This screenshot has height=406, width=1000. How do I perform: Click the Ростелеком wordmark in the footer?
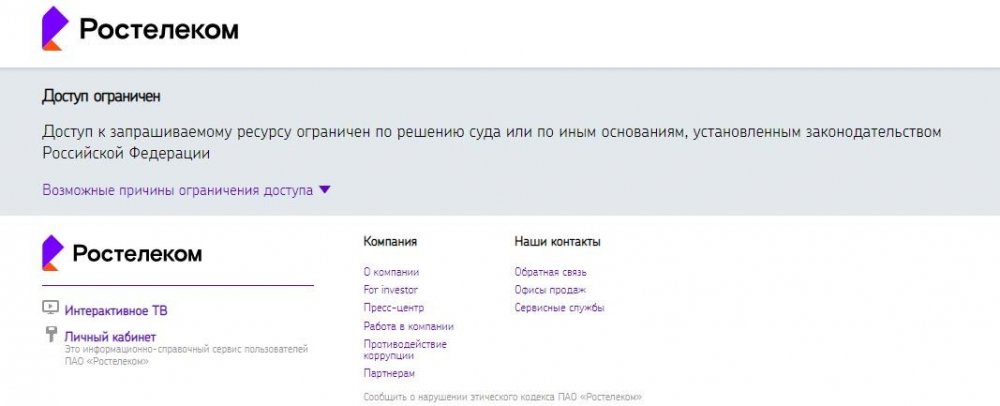137,254
